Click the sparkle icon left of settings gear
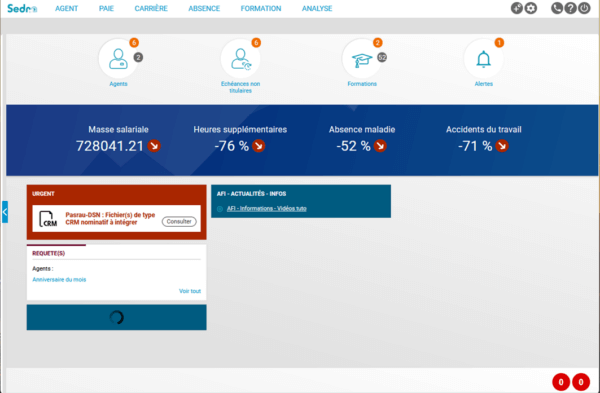 517,8
